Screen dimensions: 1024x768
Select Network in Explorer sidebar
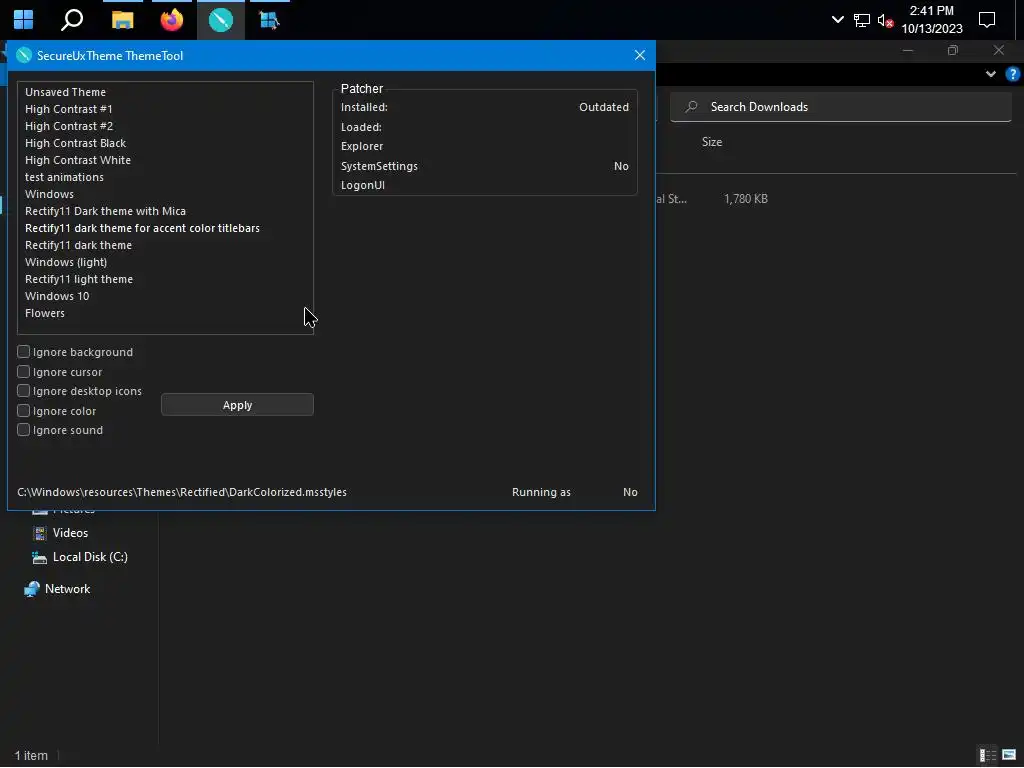click(57, 589)
